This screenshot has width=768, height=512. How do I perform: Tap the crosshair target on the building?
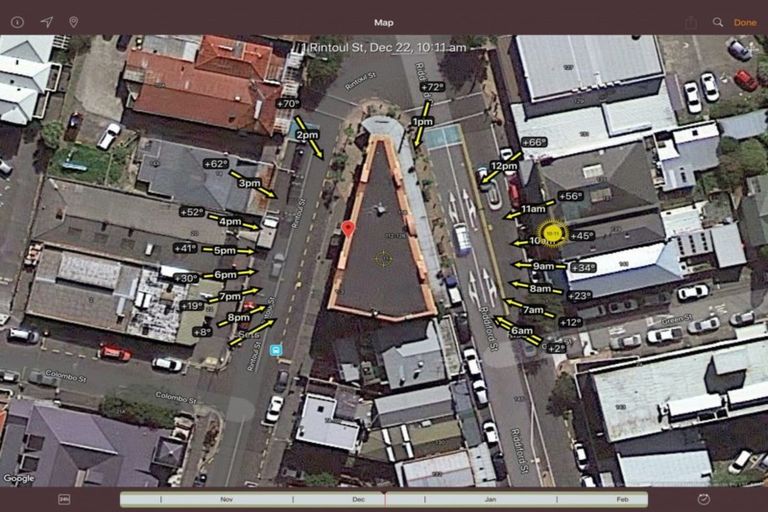click(x=383, y=258)
